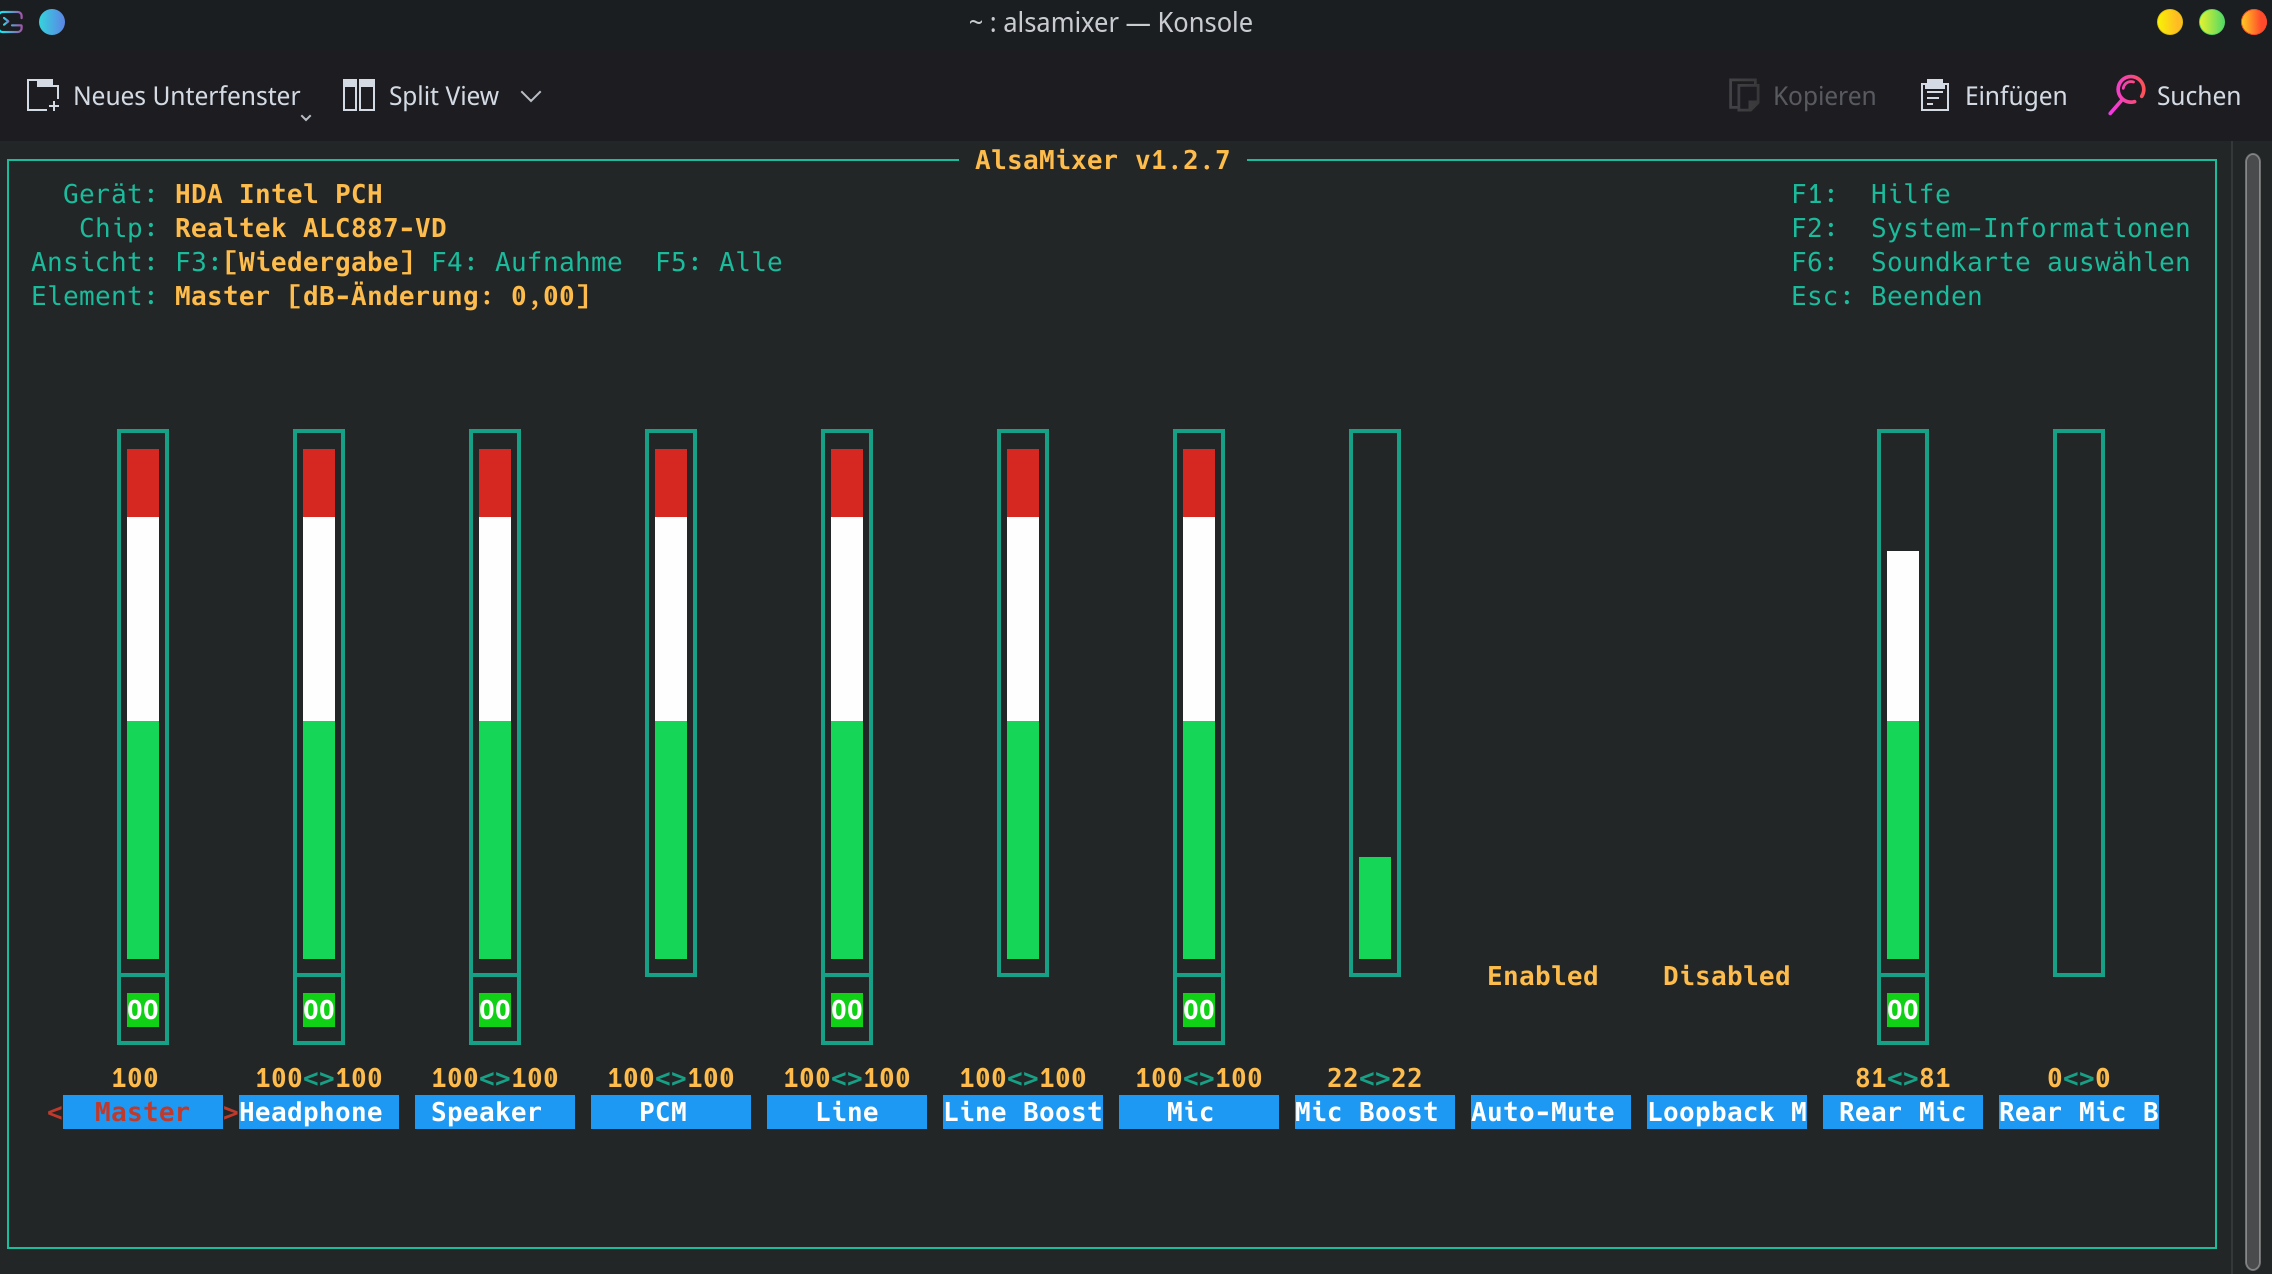Click the Realtek ALC887-VD chip name
2272x1274 pixels.
point(311,228)
